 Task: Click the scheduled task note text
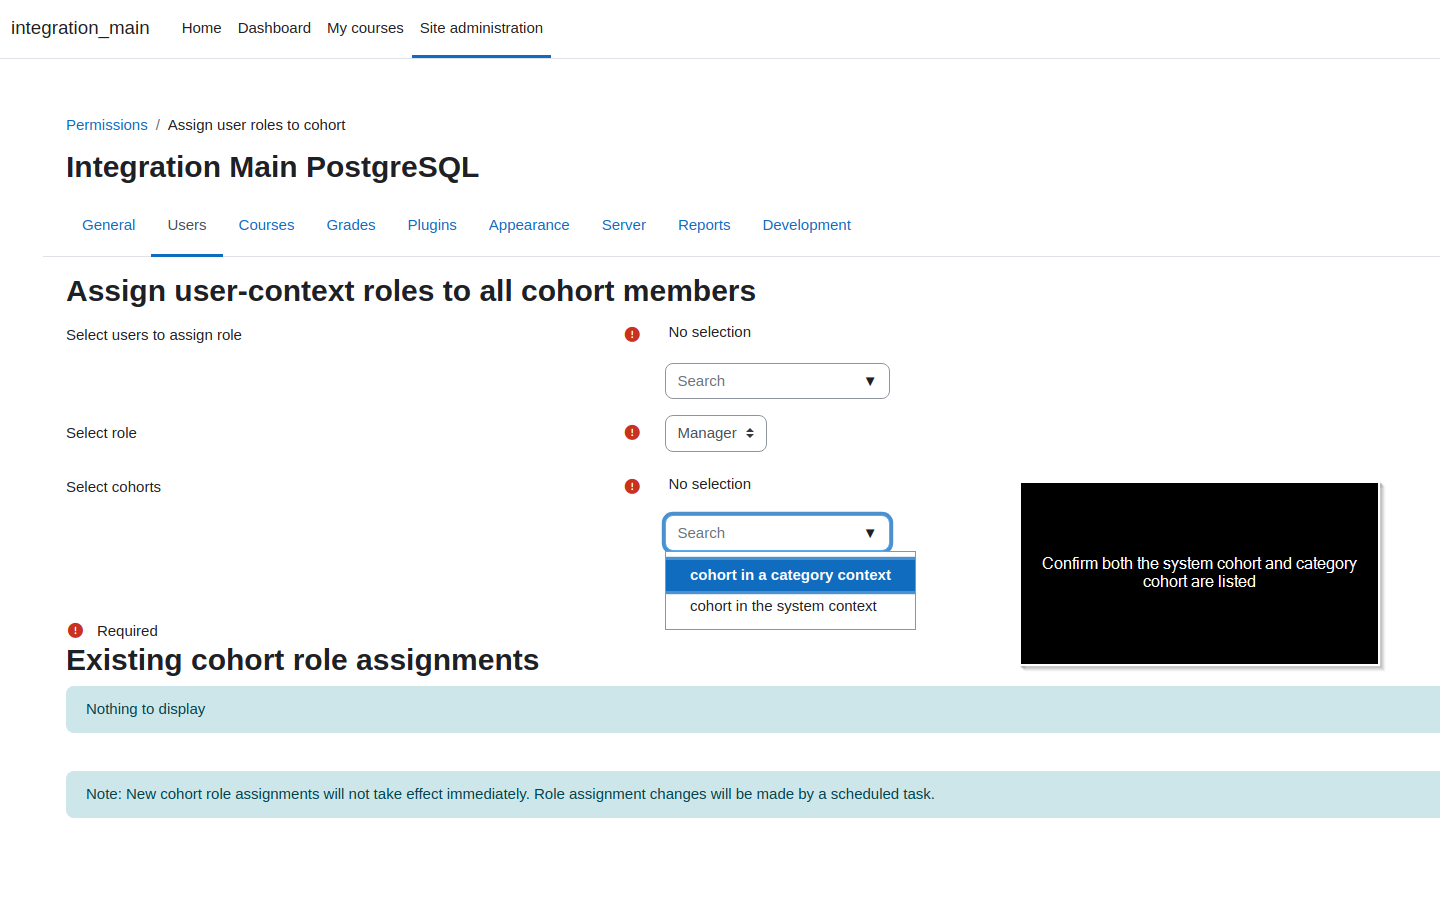click(510, 794)
